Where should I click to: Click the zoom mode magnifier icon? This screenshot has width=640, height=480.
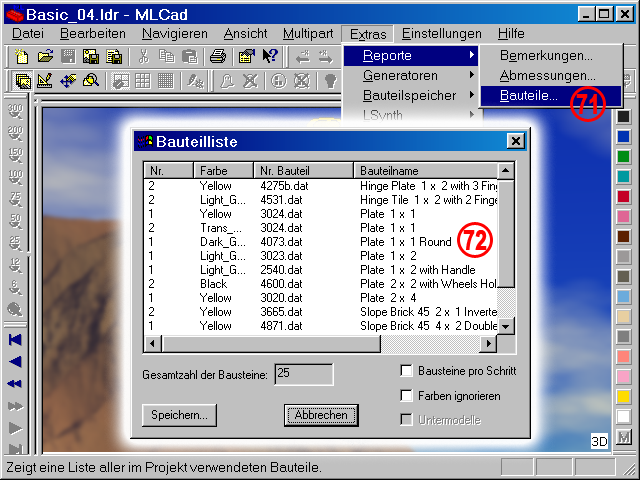pyautogui.click(x=91, y=80)
